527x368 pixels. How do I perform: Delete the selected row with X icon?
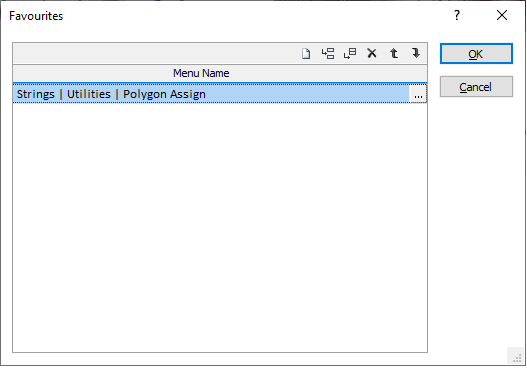tap(372, 53)
